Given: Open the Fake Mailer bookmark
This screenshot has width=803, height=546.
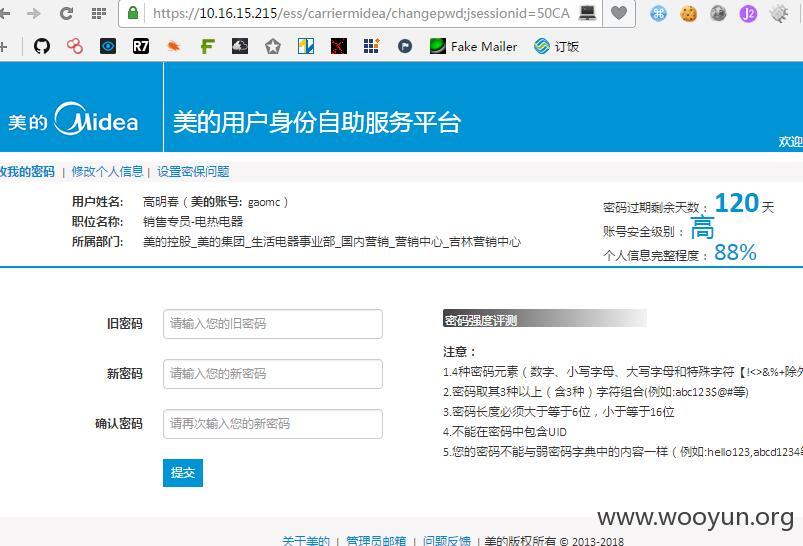Looking at the screenshot, I should [473, 47].
